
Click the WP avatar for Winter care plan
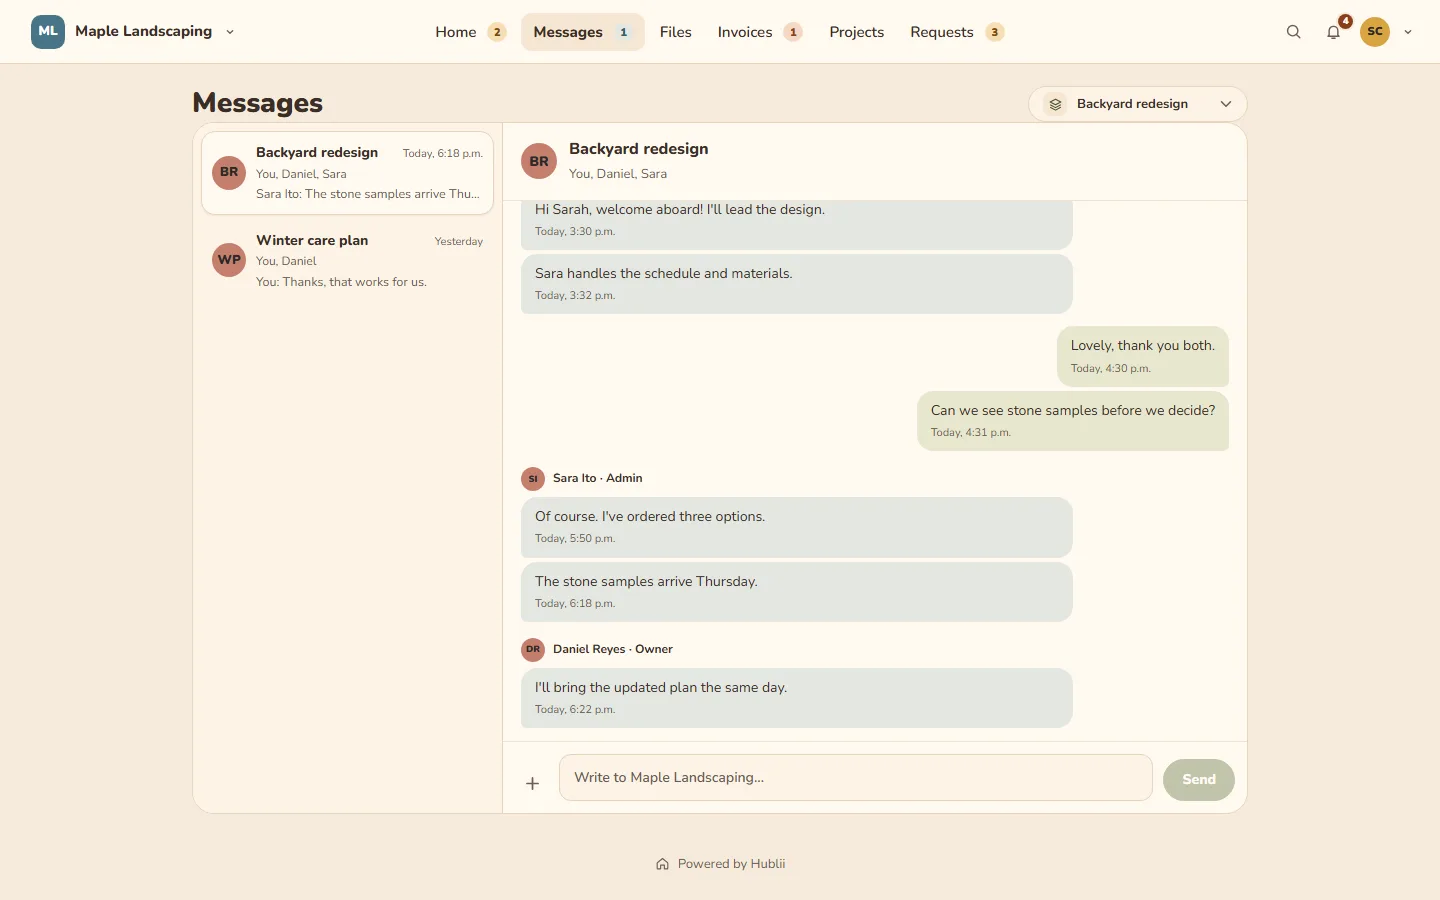pos(229,260)
